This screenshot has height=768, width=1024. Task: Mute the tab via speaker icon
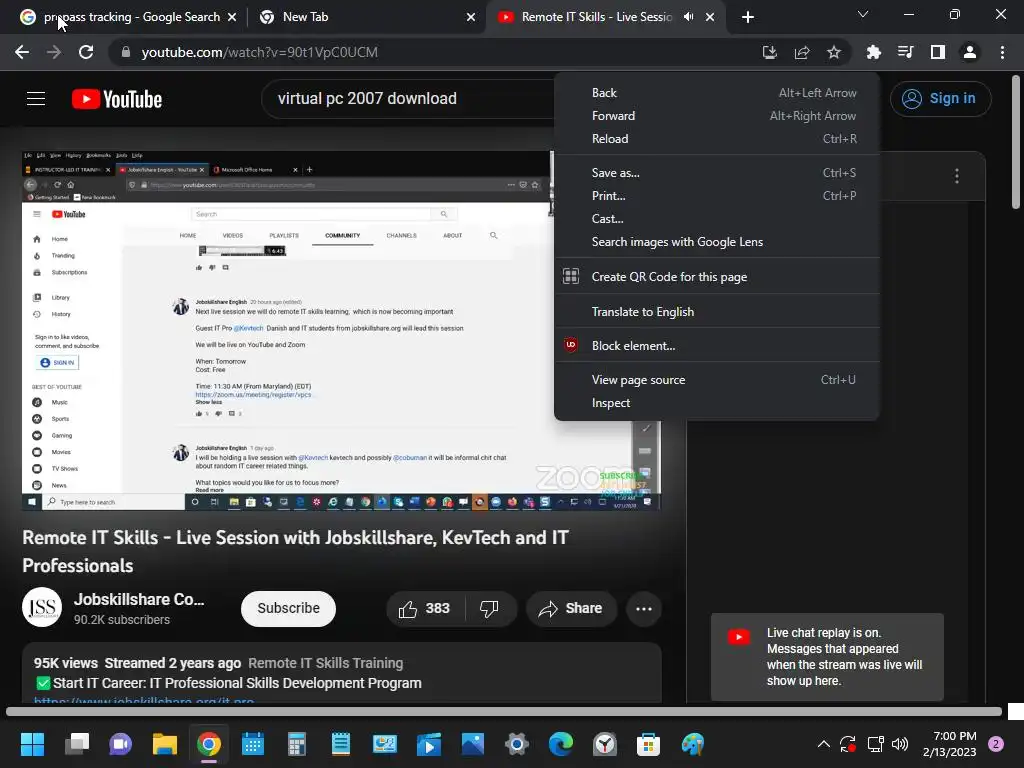coord(688,17)
